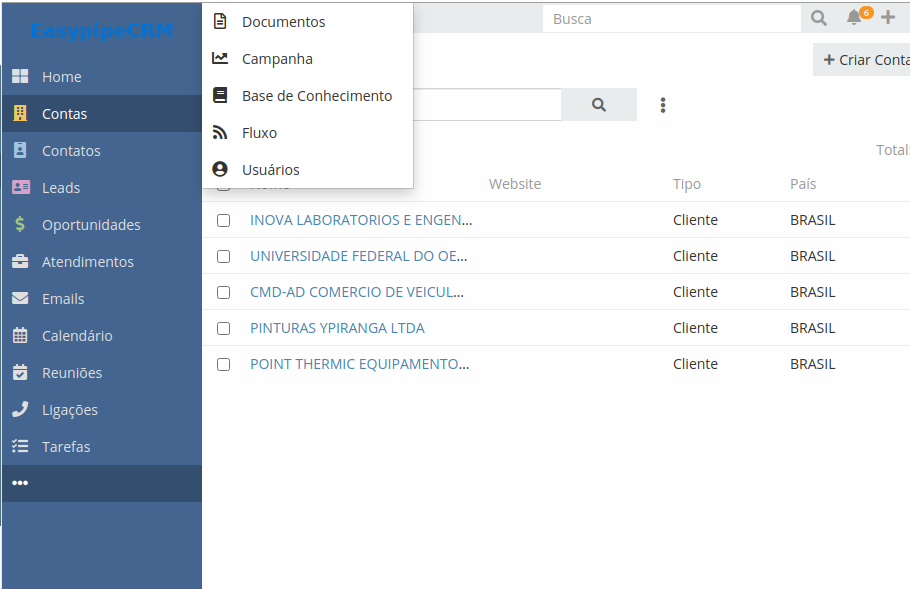Viewport: 910px width, 589px height.
Task: Sort by the Tipo column header
Action: [687, 184]
